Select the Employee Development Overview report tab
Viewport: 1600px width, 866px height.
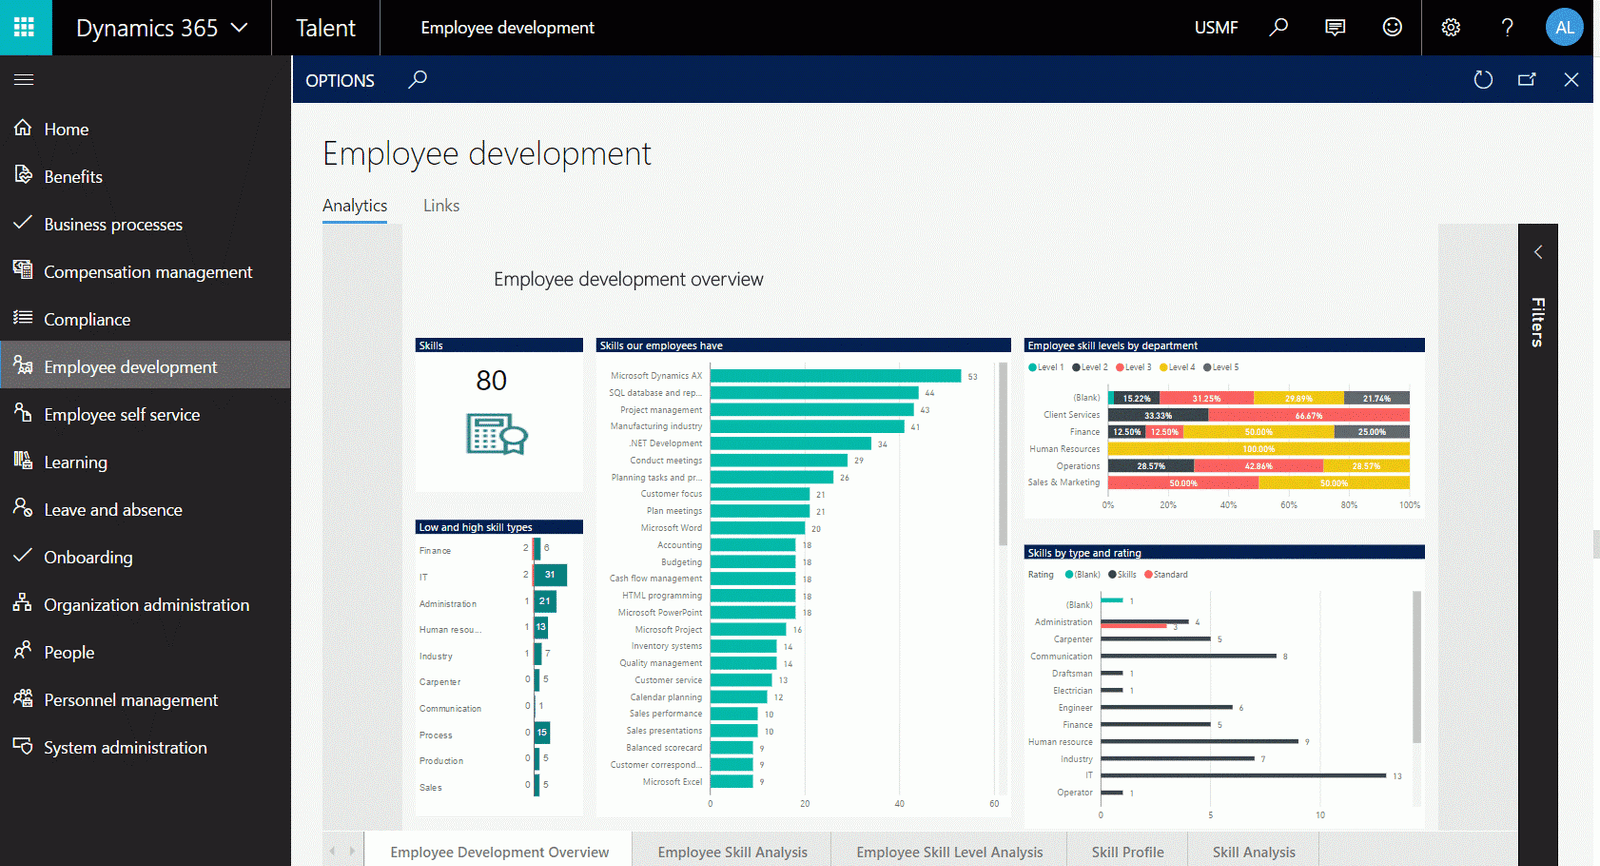click(499, 852)
